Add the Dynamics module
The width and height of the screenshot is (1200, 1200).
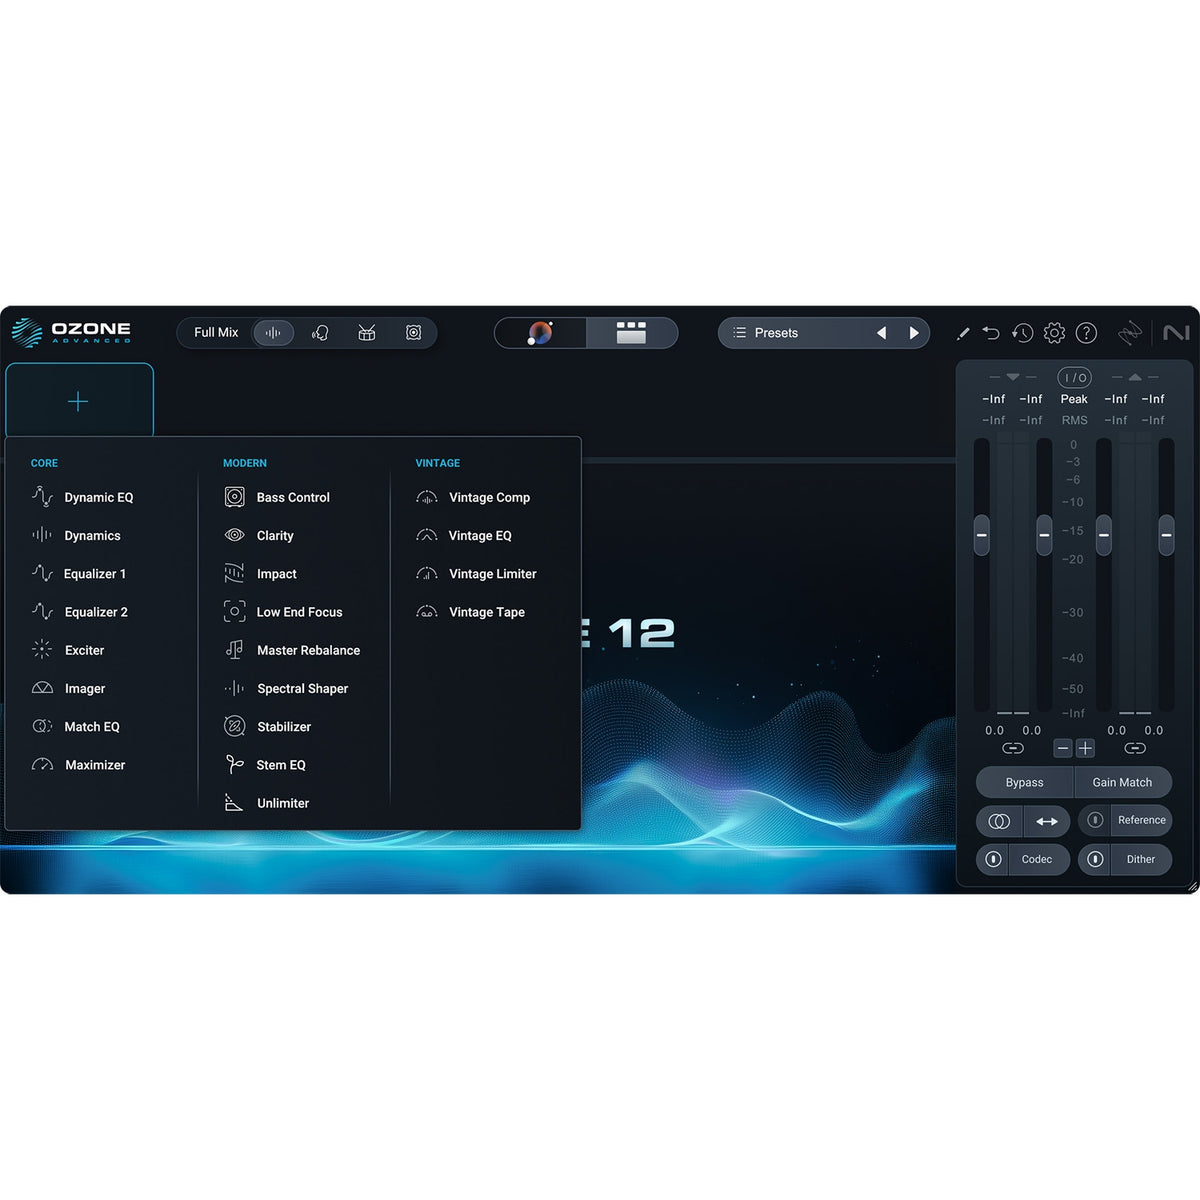coord(77,536)
